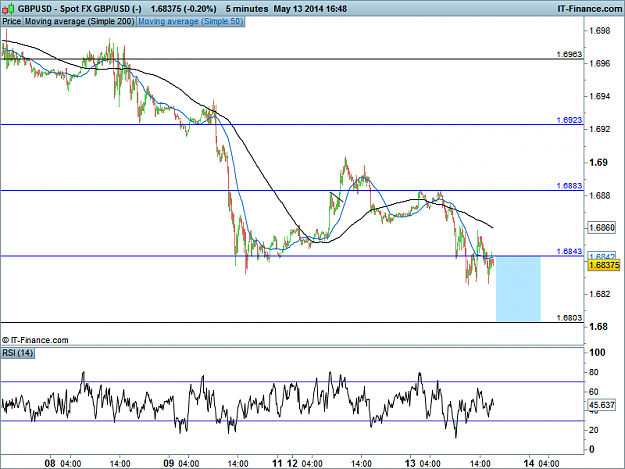Click the 11 date label on time axis

click(x=277, y=463)
